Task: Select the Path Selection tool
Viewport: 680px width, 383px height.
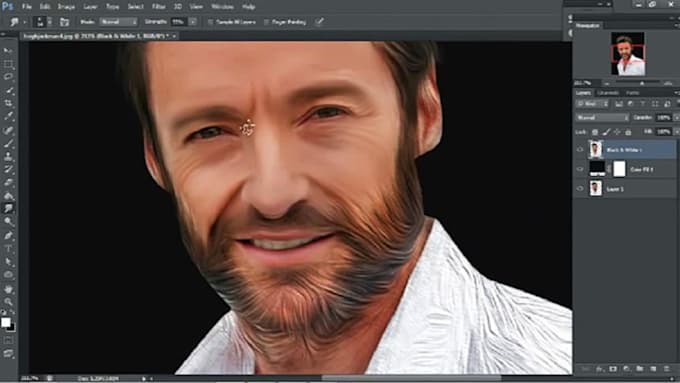Action: [8, 262]
